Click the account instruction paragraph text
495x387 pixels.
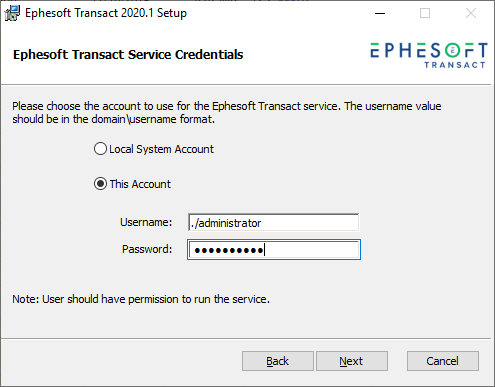(x=227, y=112)
